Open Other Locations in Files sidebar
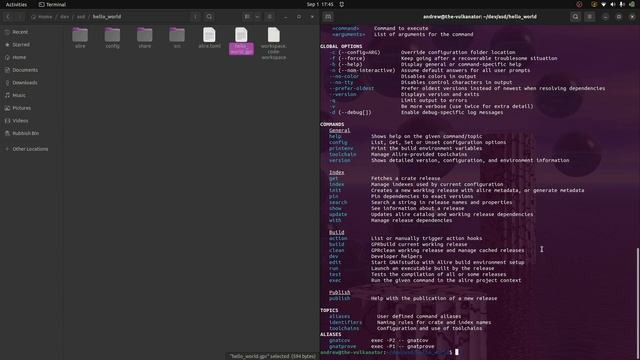640x360 pixels. click(31, 149)
